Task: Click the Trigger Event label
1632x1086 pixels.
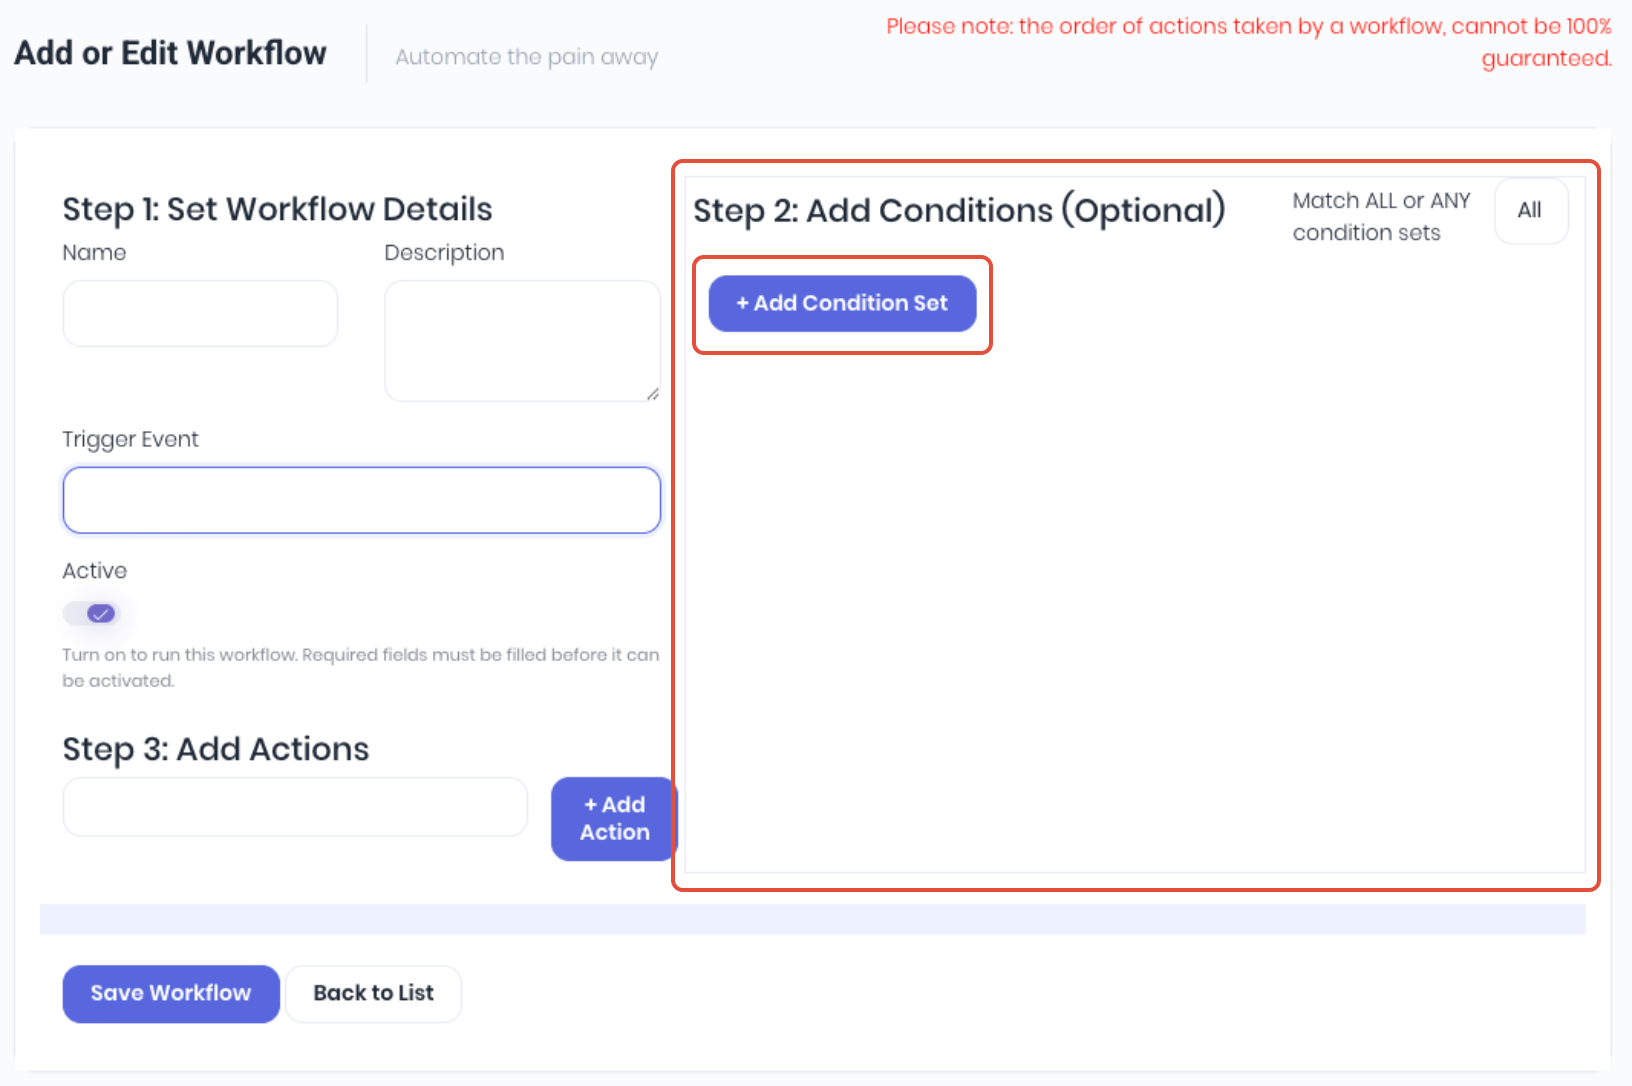Action: (x=130, y=439)
